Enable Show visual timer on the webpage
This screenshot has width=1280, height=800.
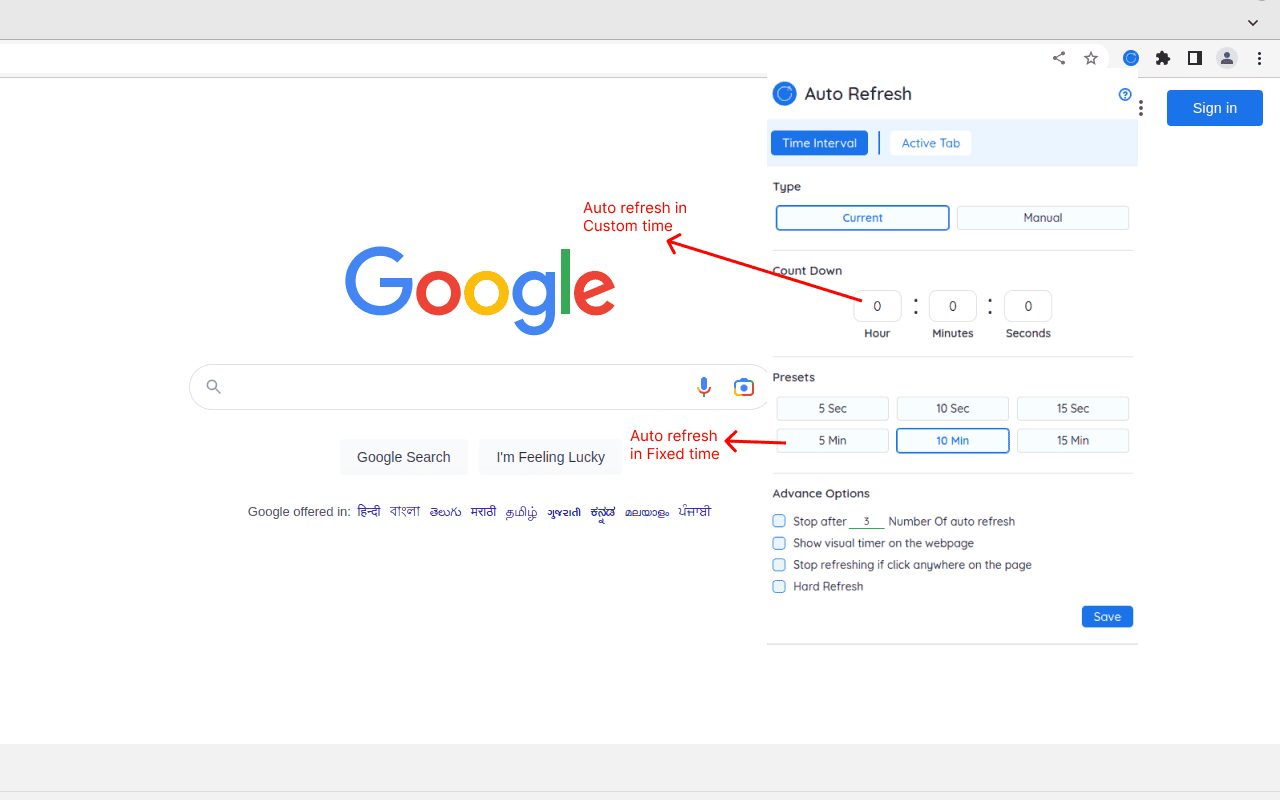pyautogui.click(x=779, y=543)
